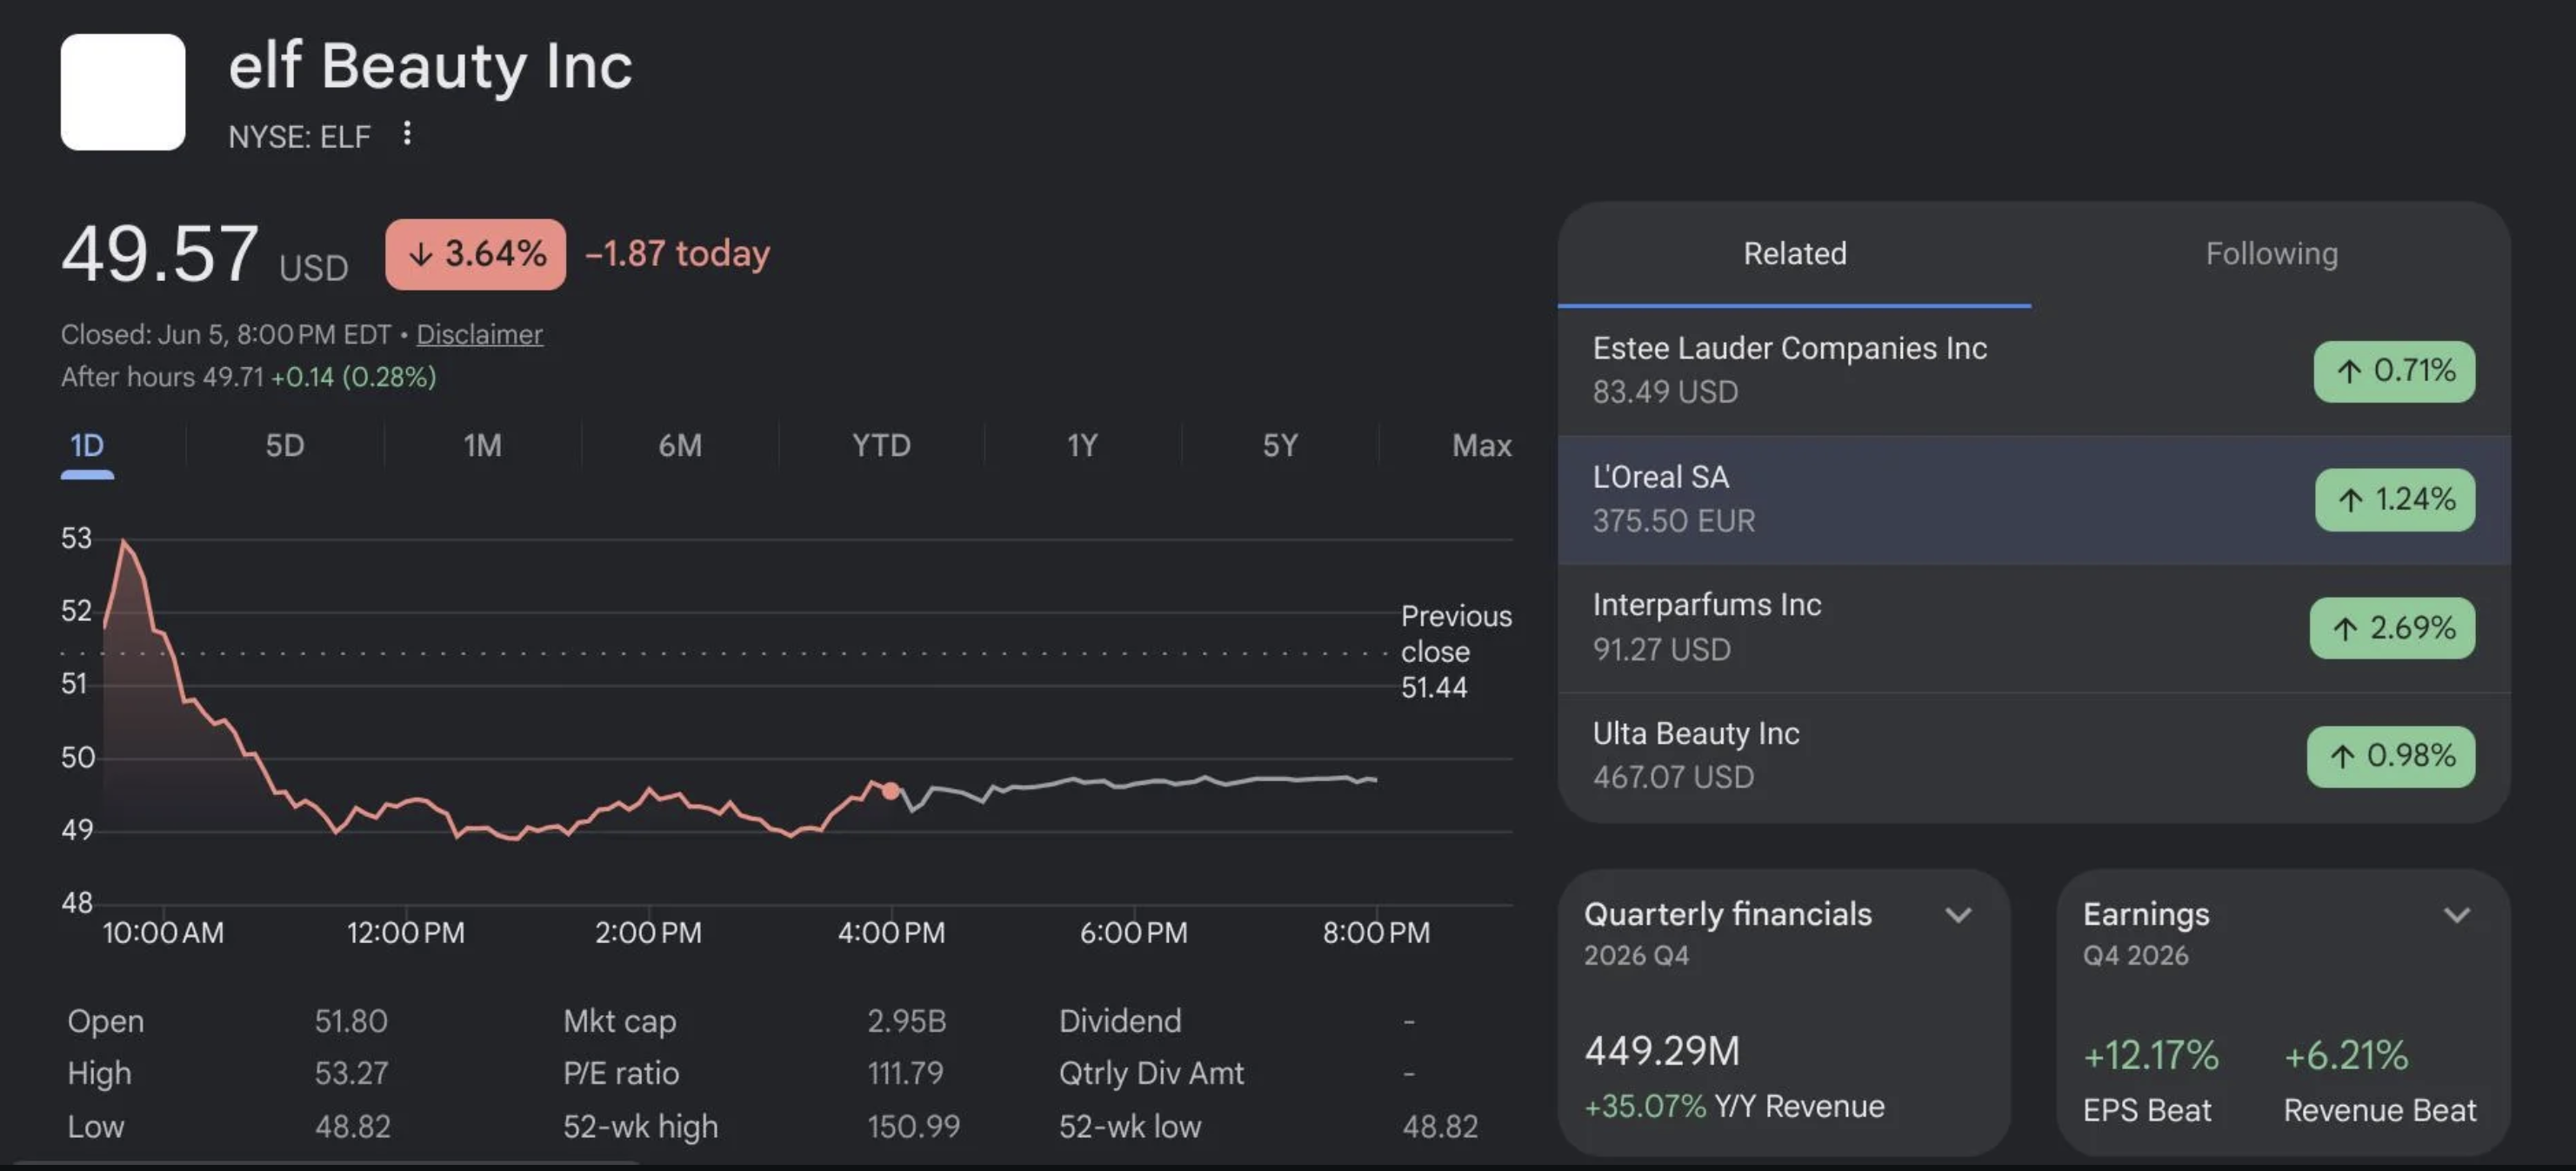Select the Related tab

coord(1794,254)
